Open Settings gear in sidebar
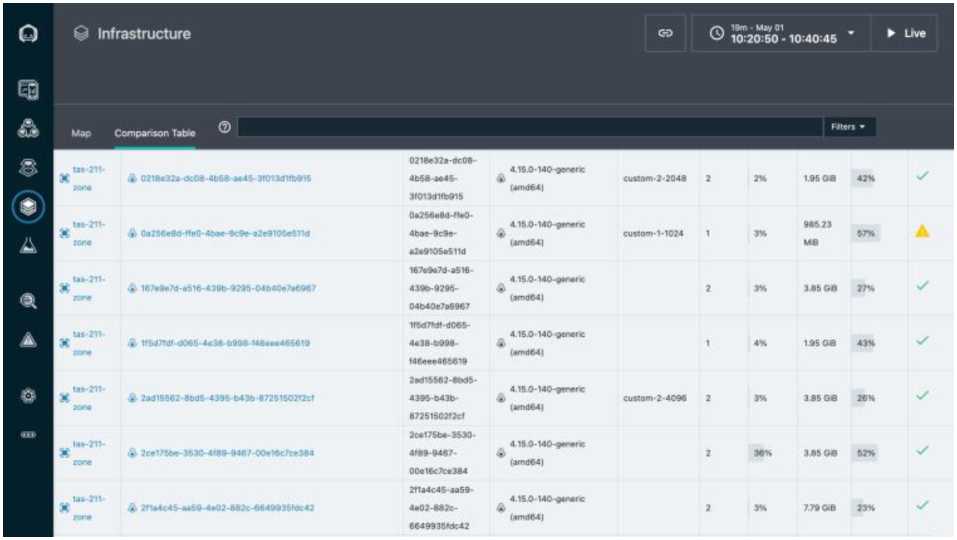The width and height of the screenshot is (957, 540). point(29,396)
